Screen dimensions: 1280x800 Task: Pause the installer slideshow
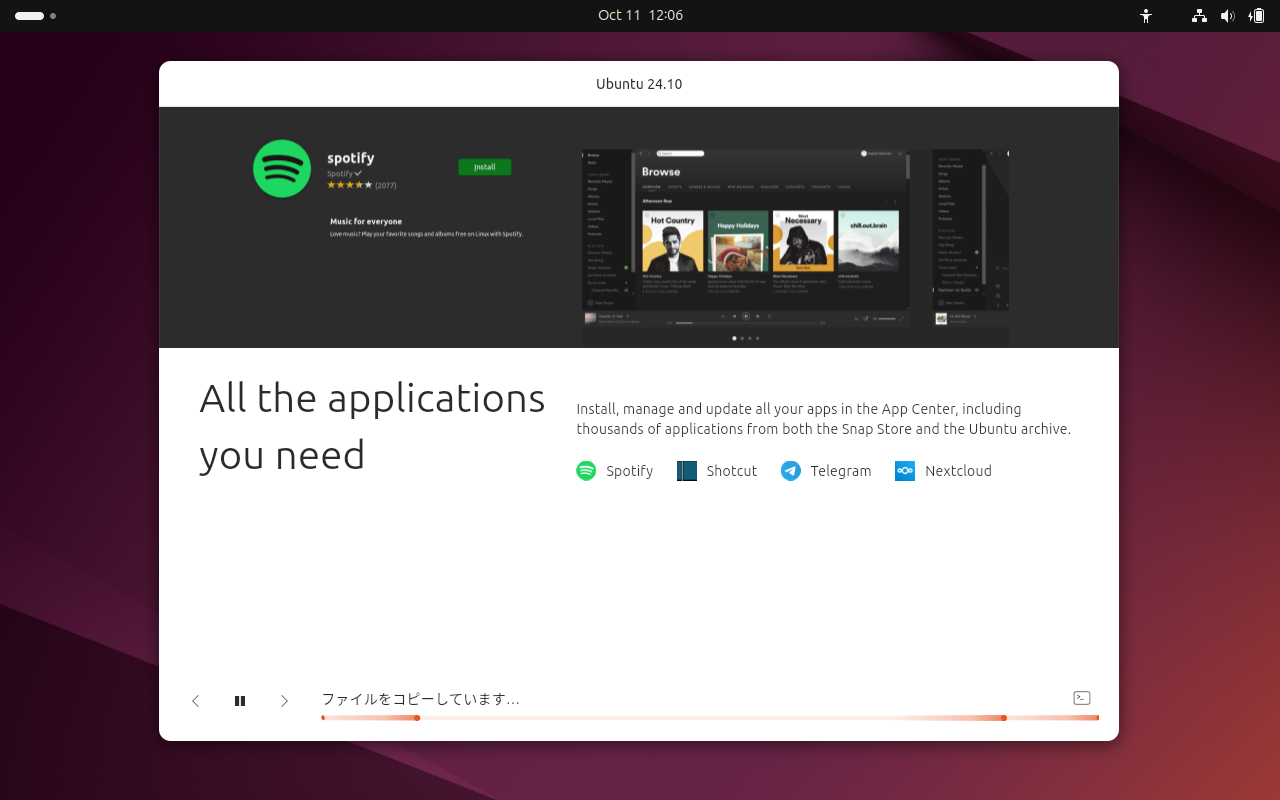pos(240,700)
